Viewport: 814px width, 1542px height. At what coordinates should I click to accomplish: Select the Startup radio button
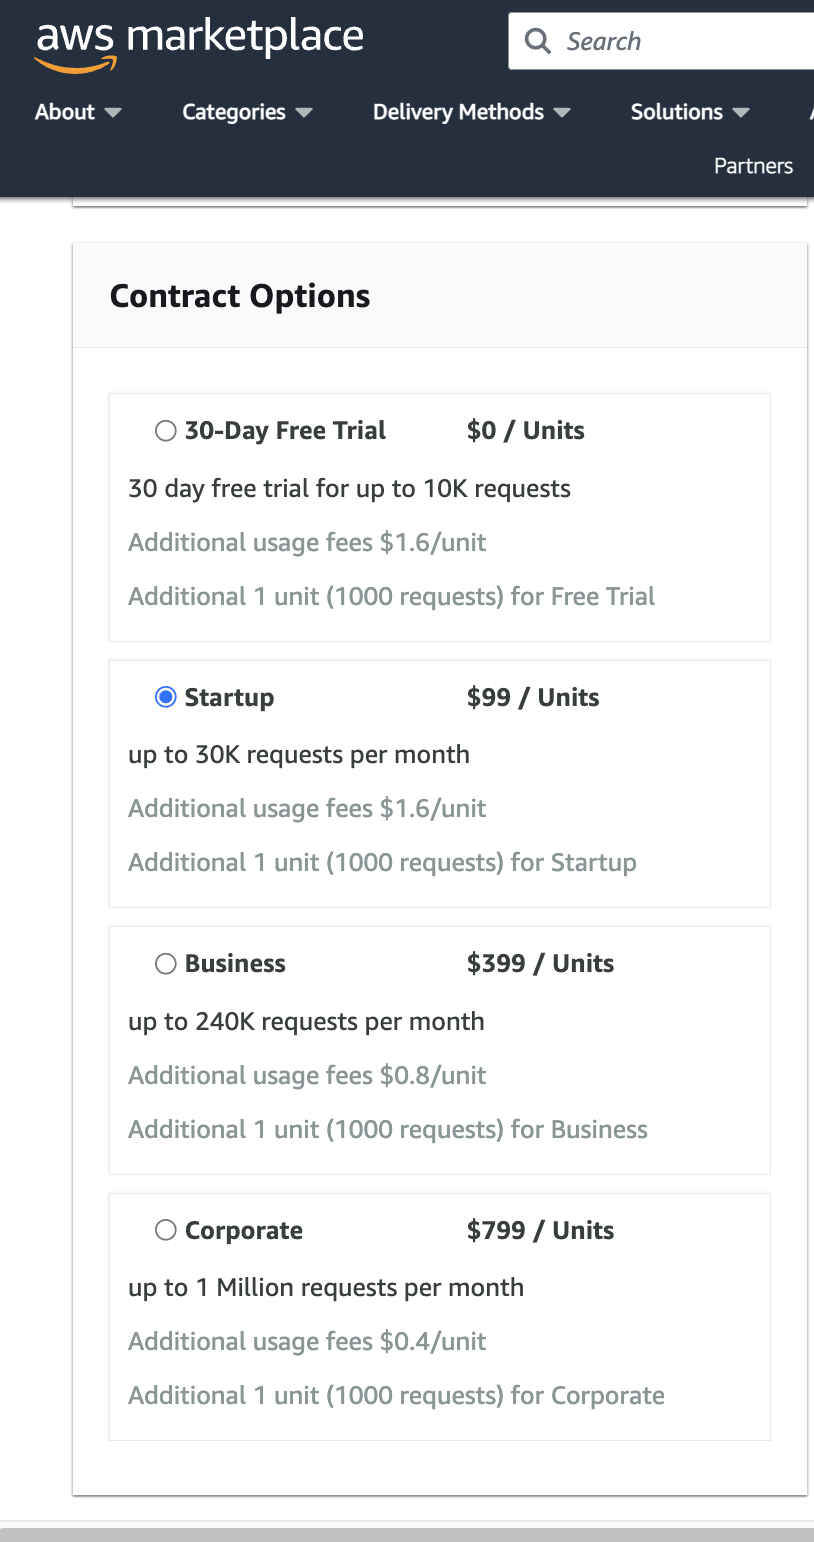coord(166,698)
